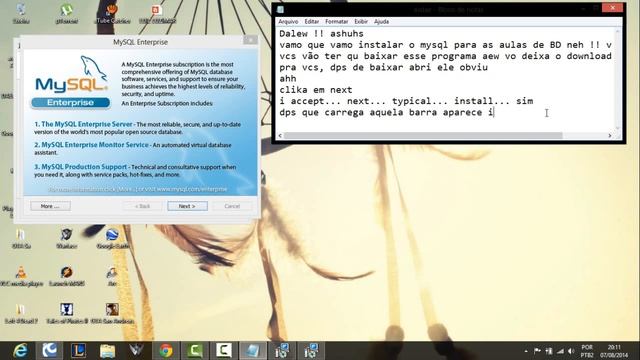Show hidden system tray icons
Screen dimensions: 640x360
[526, 351]
